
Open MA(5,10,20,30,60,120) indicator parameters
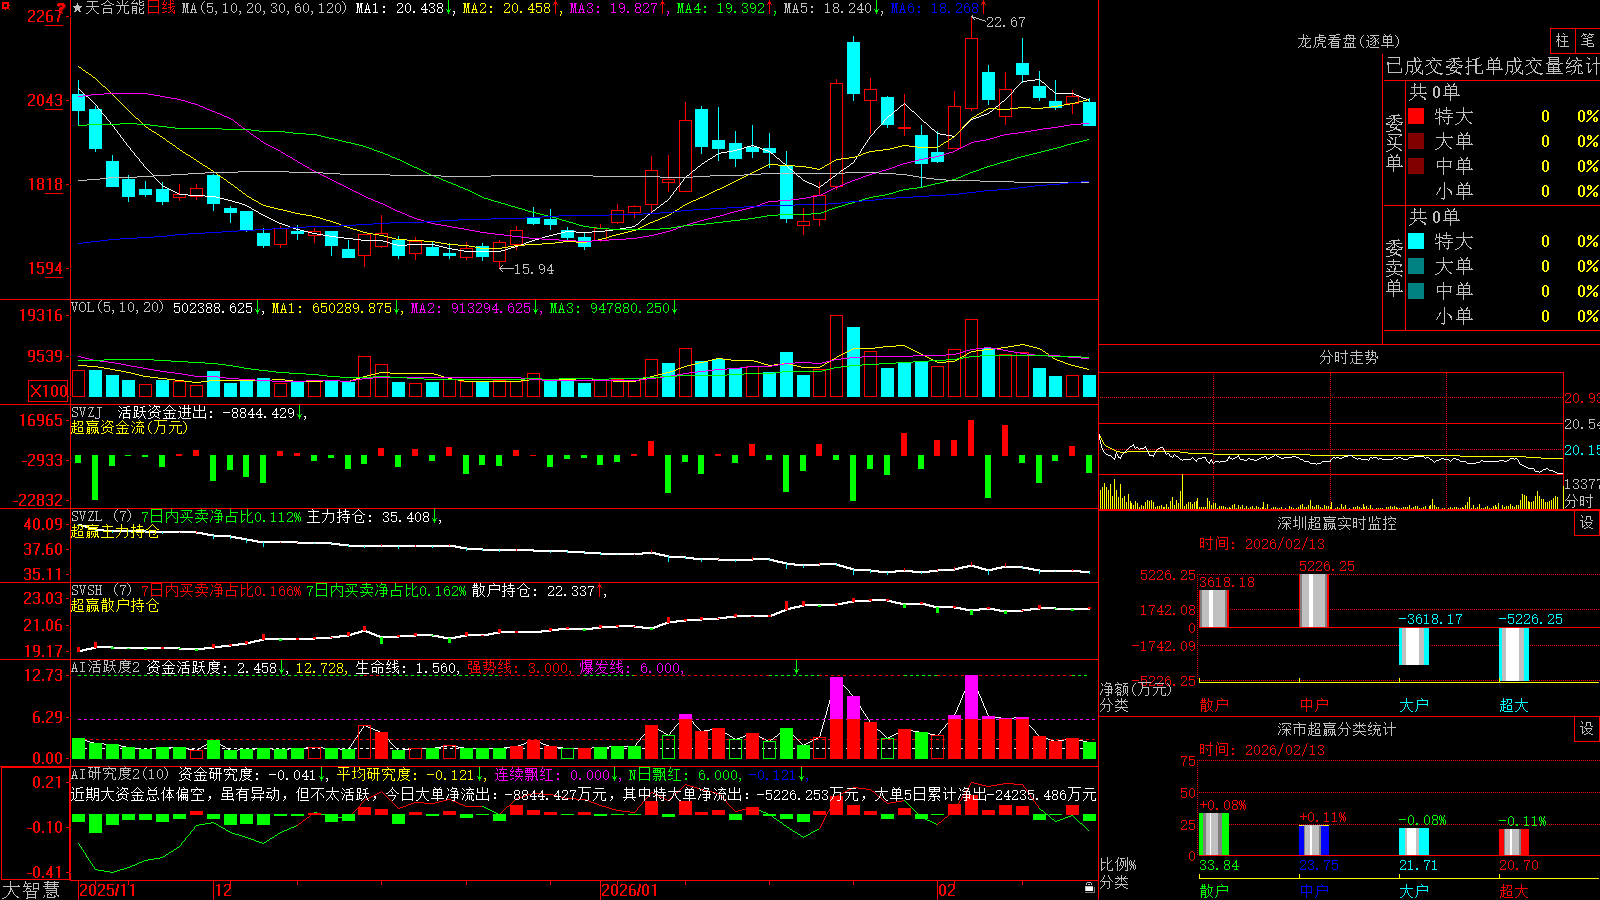point(264,8)
